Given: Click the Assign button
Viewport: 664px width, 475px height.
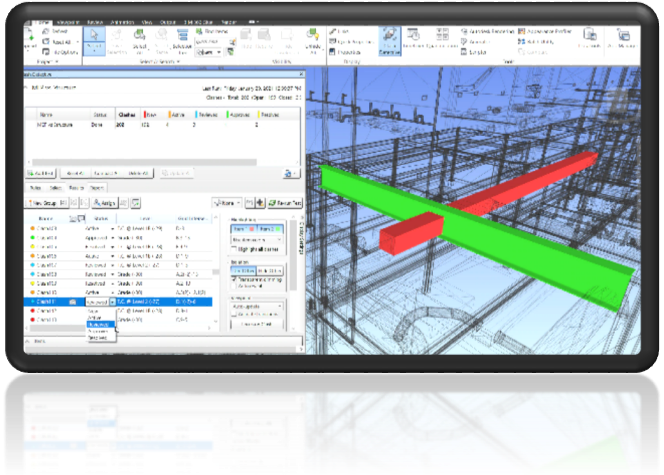Looking at the screenshot, I should (x=104, y=203).
